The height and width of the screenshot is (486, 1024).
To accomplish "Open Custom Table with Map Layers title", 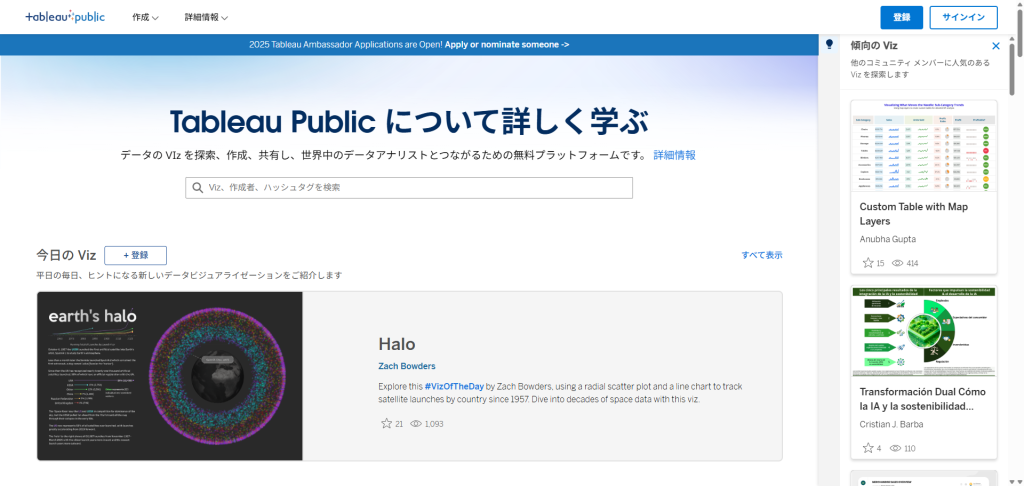I will (x=914, y=214).
